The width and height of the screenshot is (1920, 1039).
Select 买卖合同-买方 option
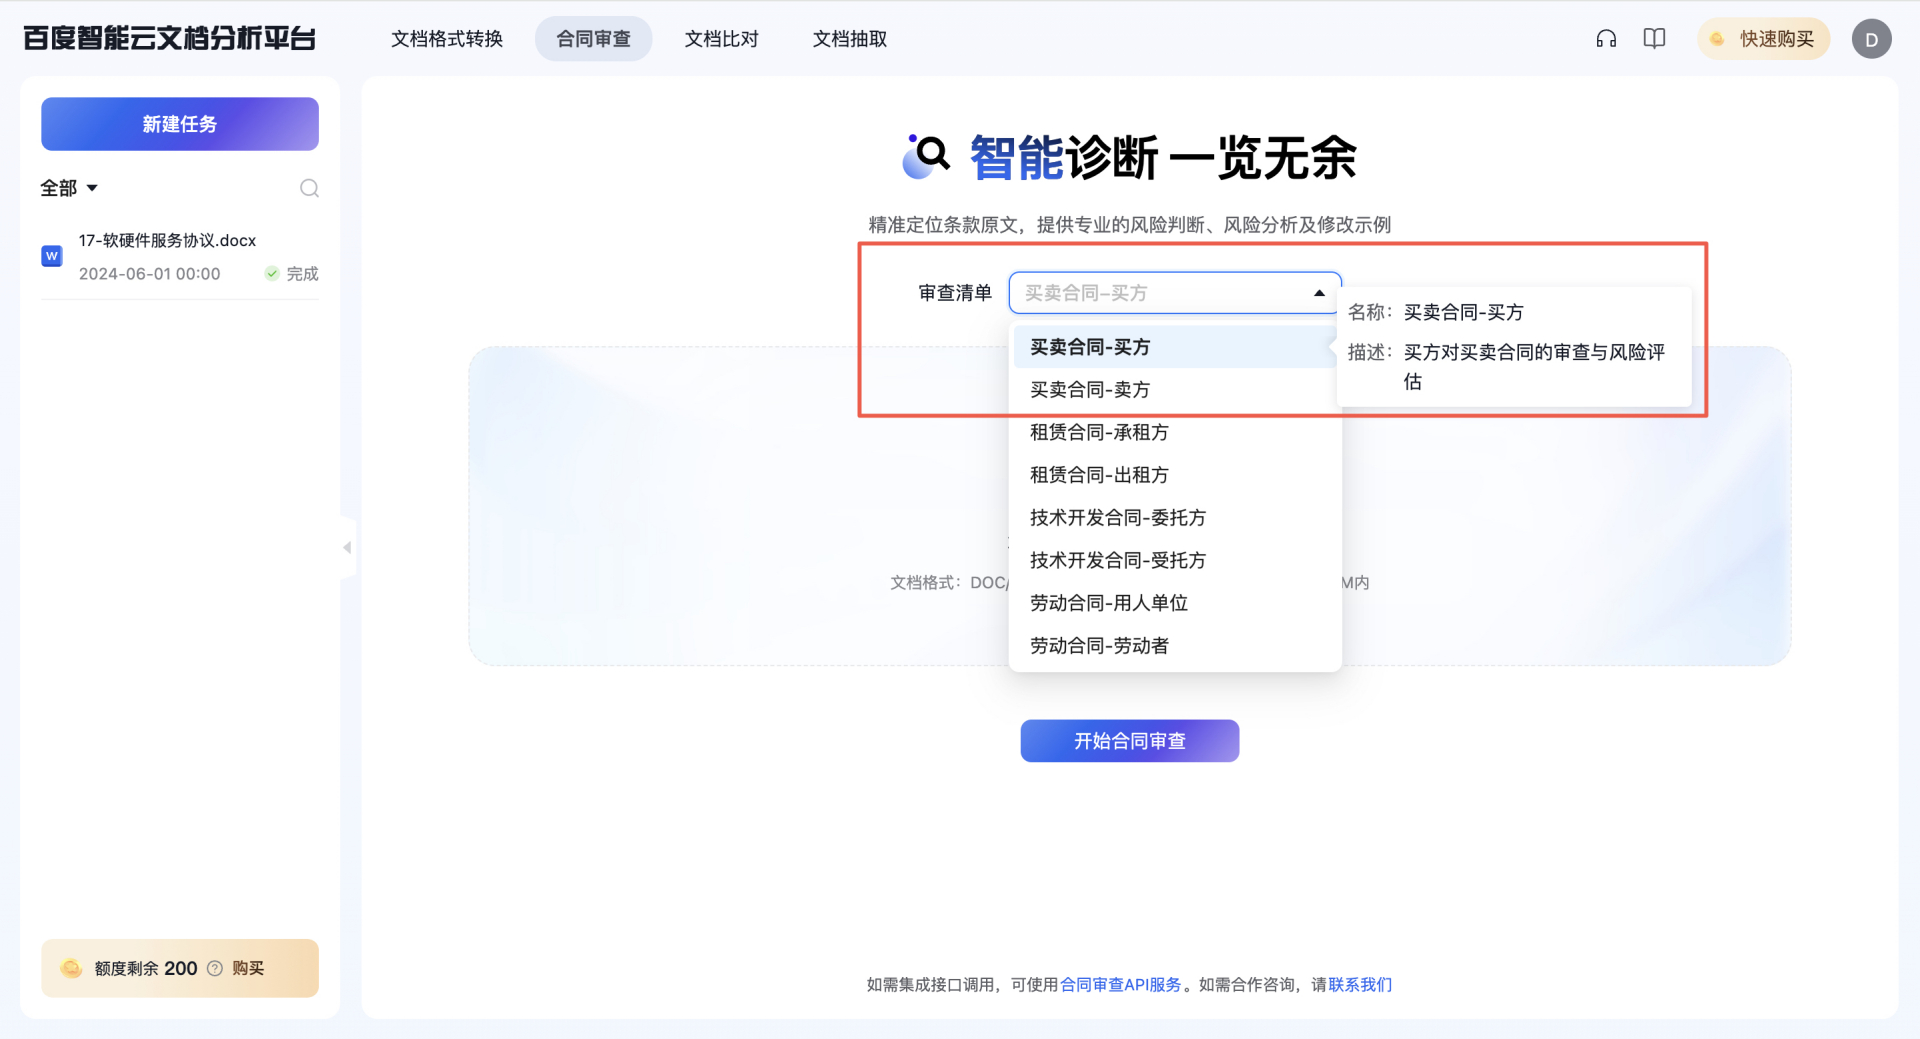1175,347
